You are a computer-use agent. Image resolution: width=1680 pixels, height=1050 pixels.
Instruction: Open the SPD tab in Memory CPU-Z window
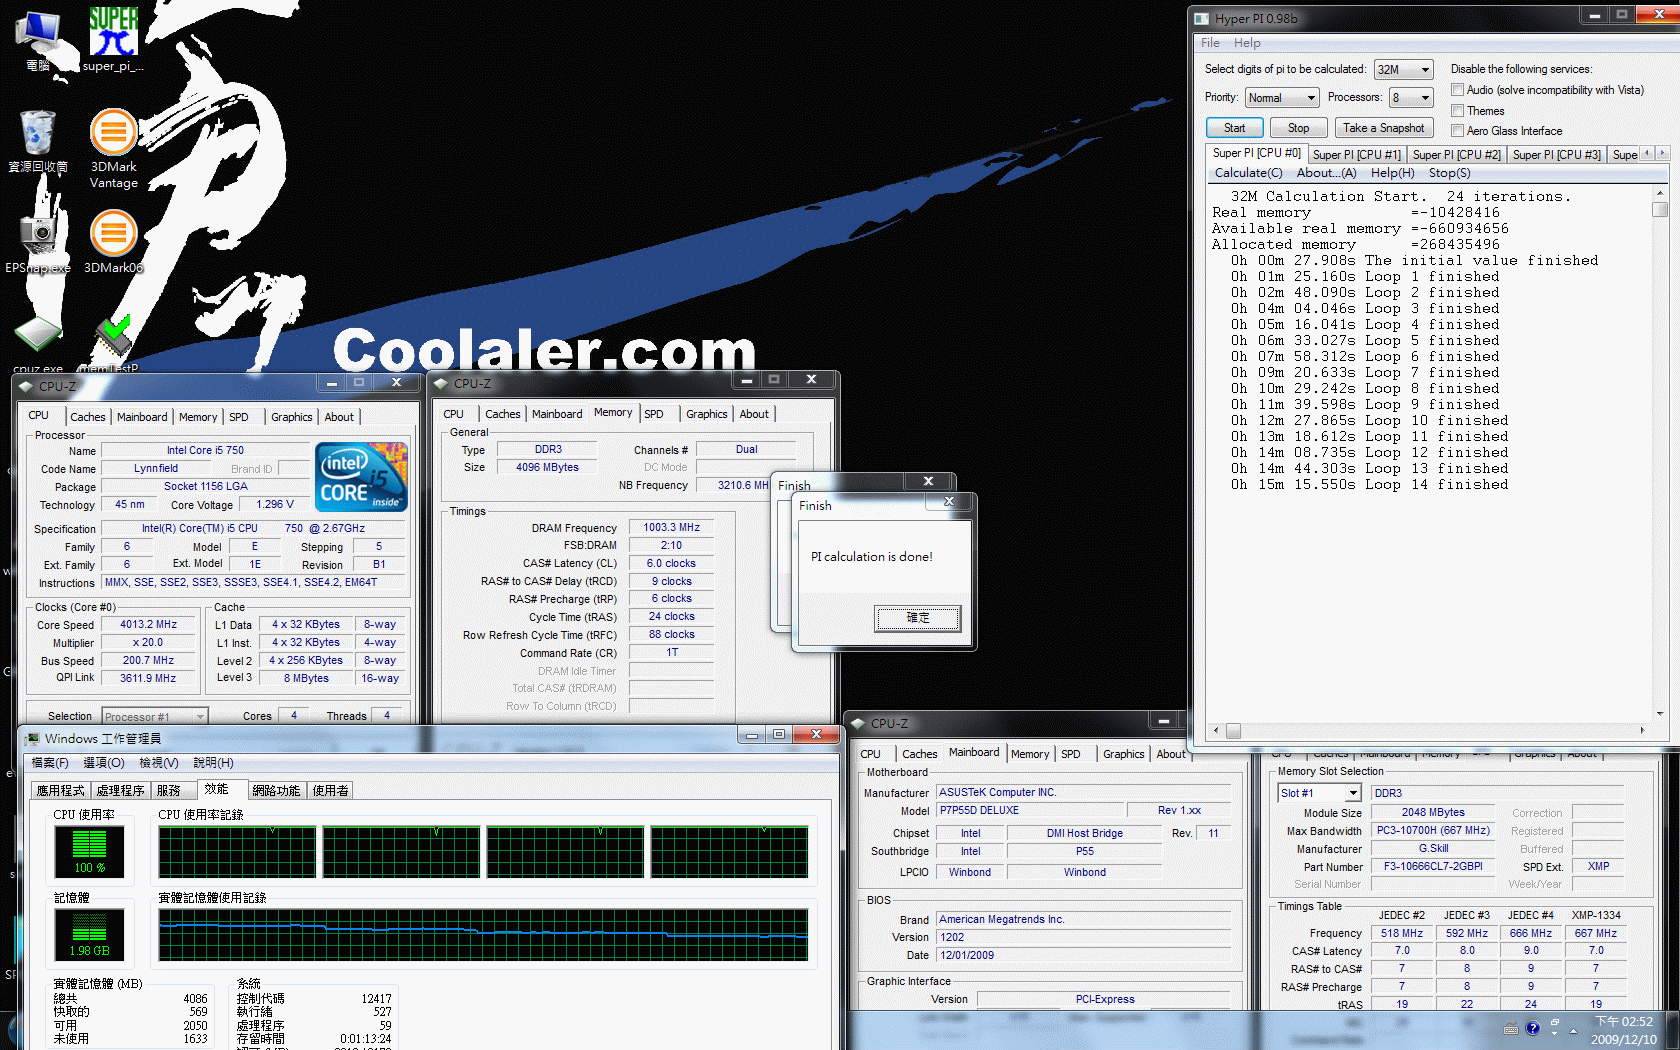[654, 414]
